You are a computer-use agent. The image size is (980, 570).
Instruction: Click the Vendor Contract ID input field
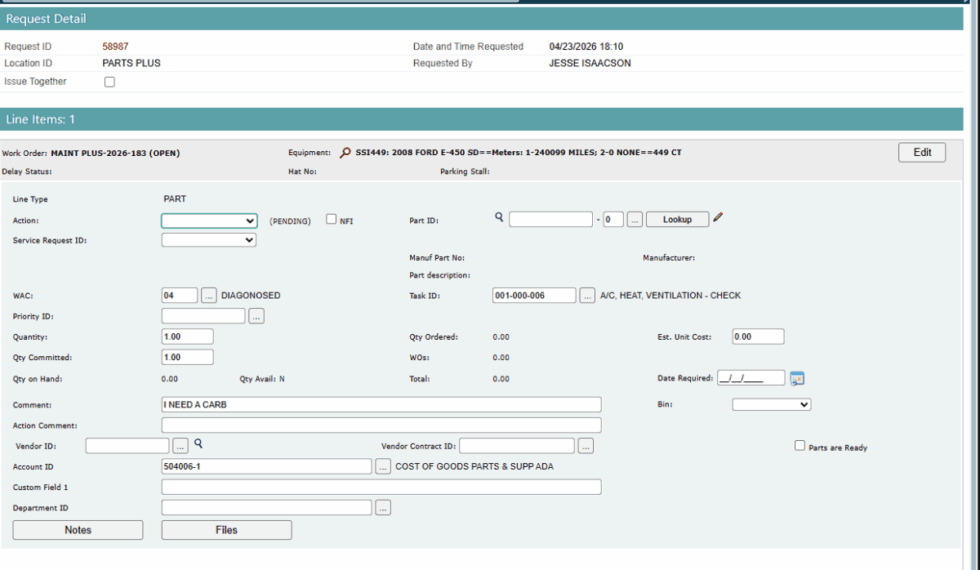[517, 446]
